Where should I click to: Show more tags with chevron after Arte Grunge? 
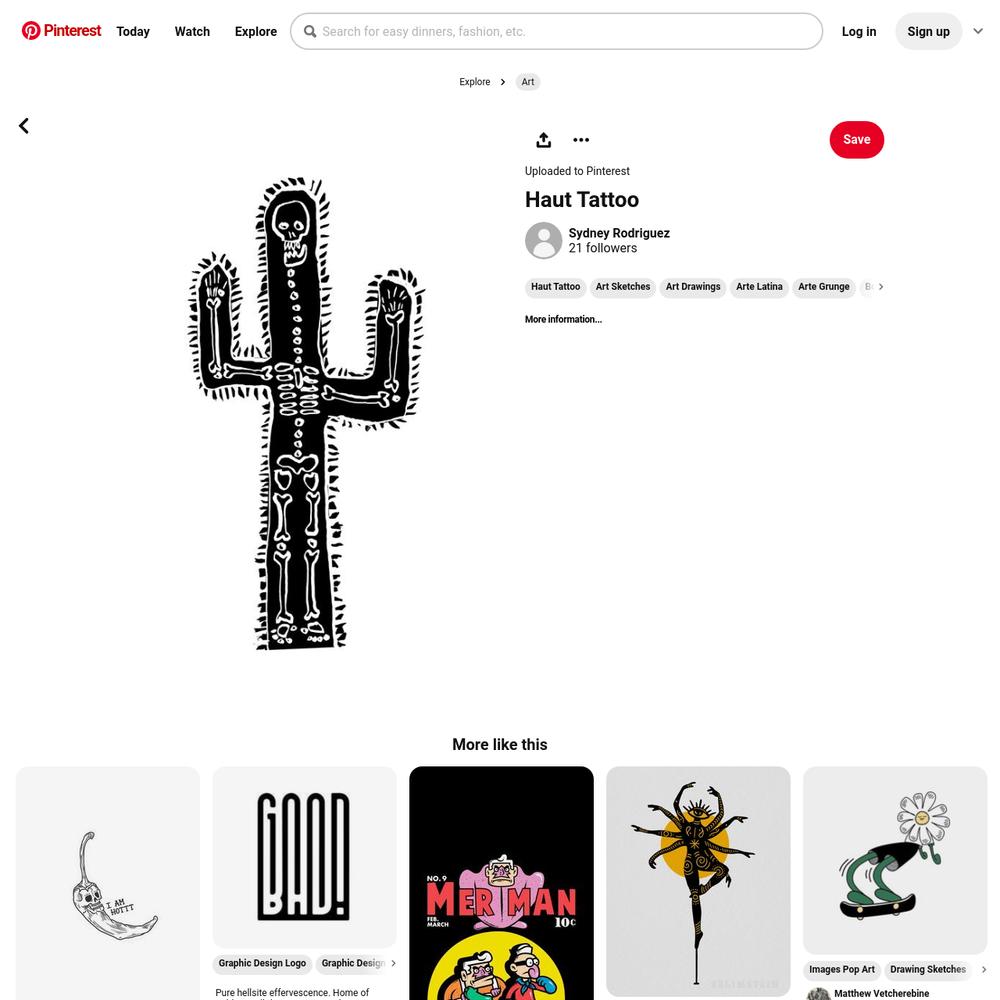point(881,287)
